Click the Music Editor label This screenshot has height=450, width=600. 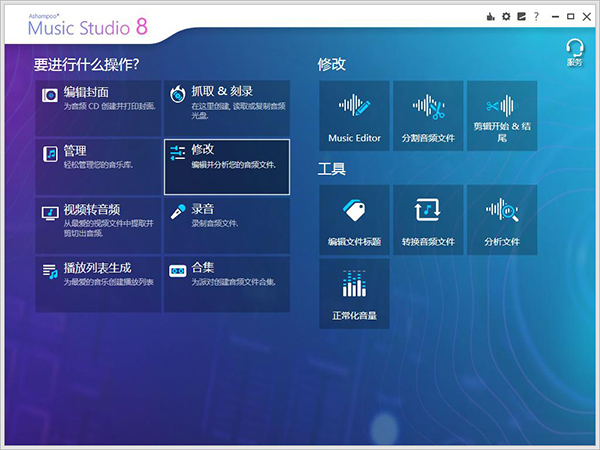click(354, 138)
